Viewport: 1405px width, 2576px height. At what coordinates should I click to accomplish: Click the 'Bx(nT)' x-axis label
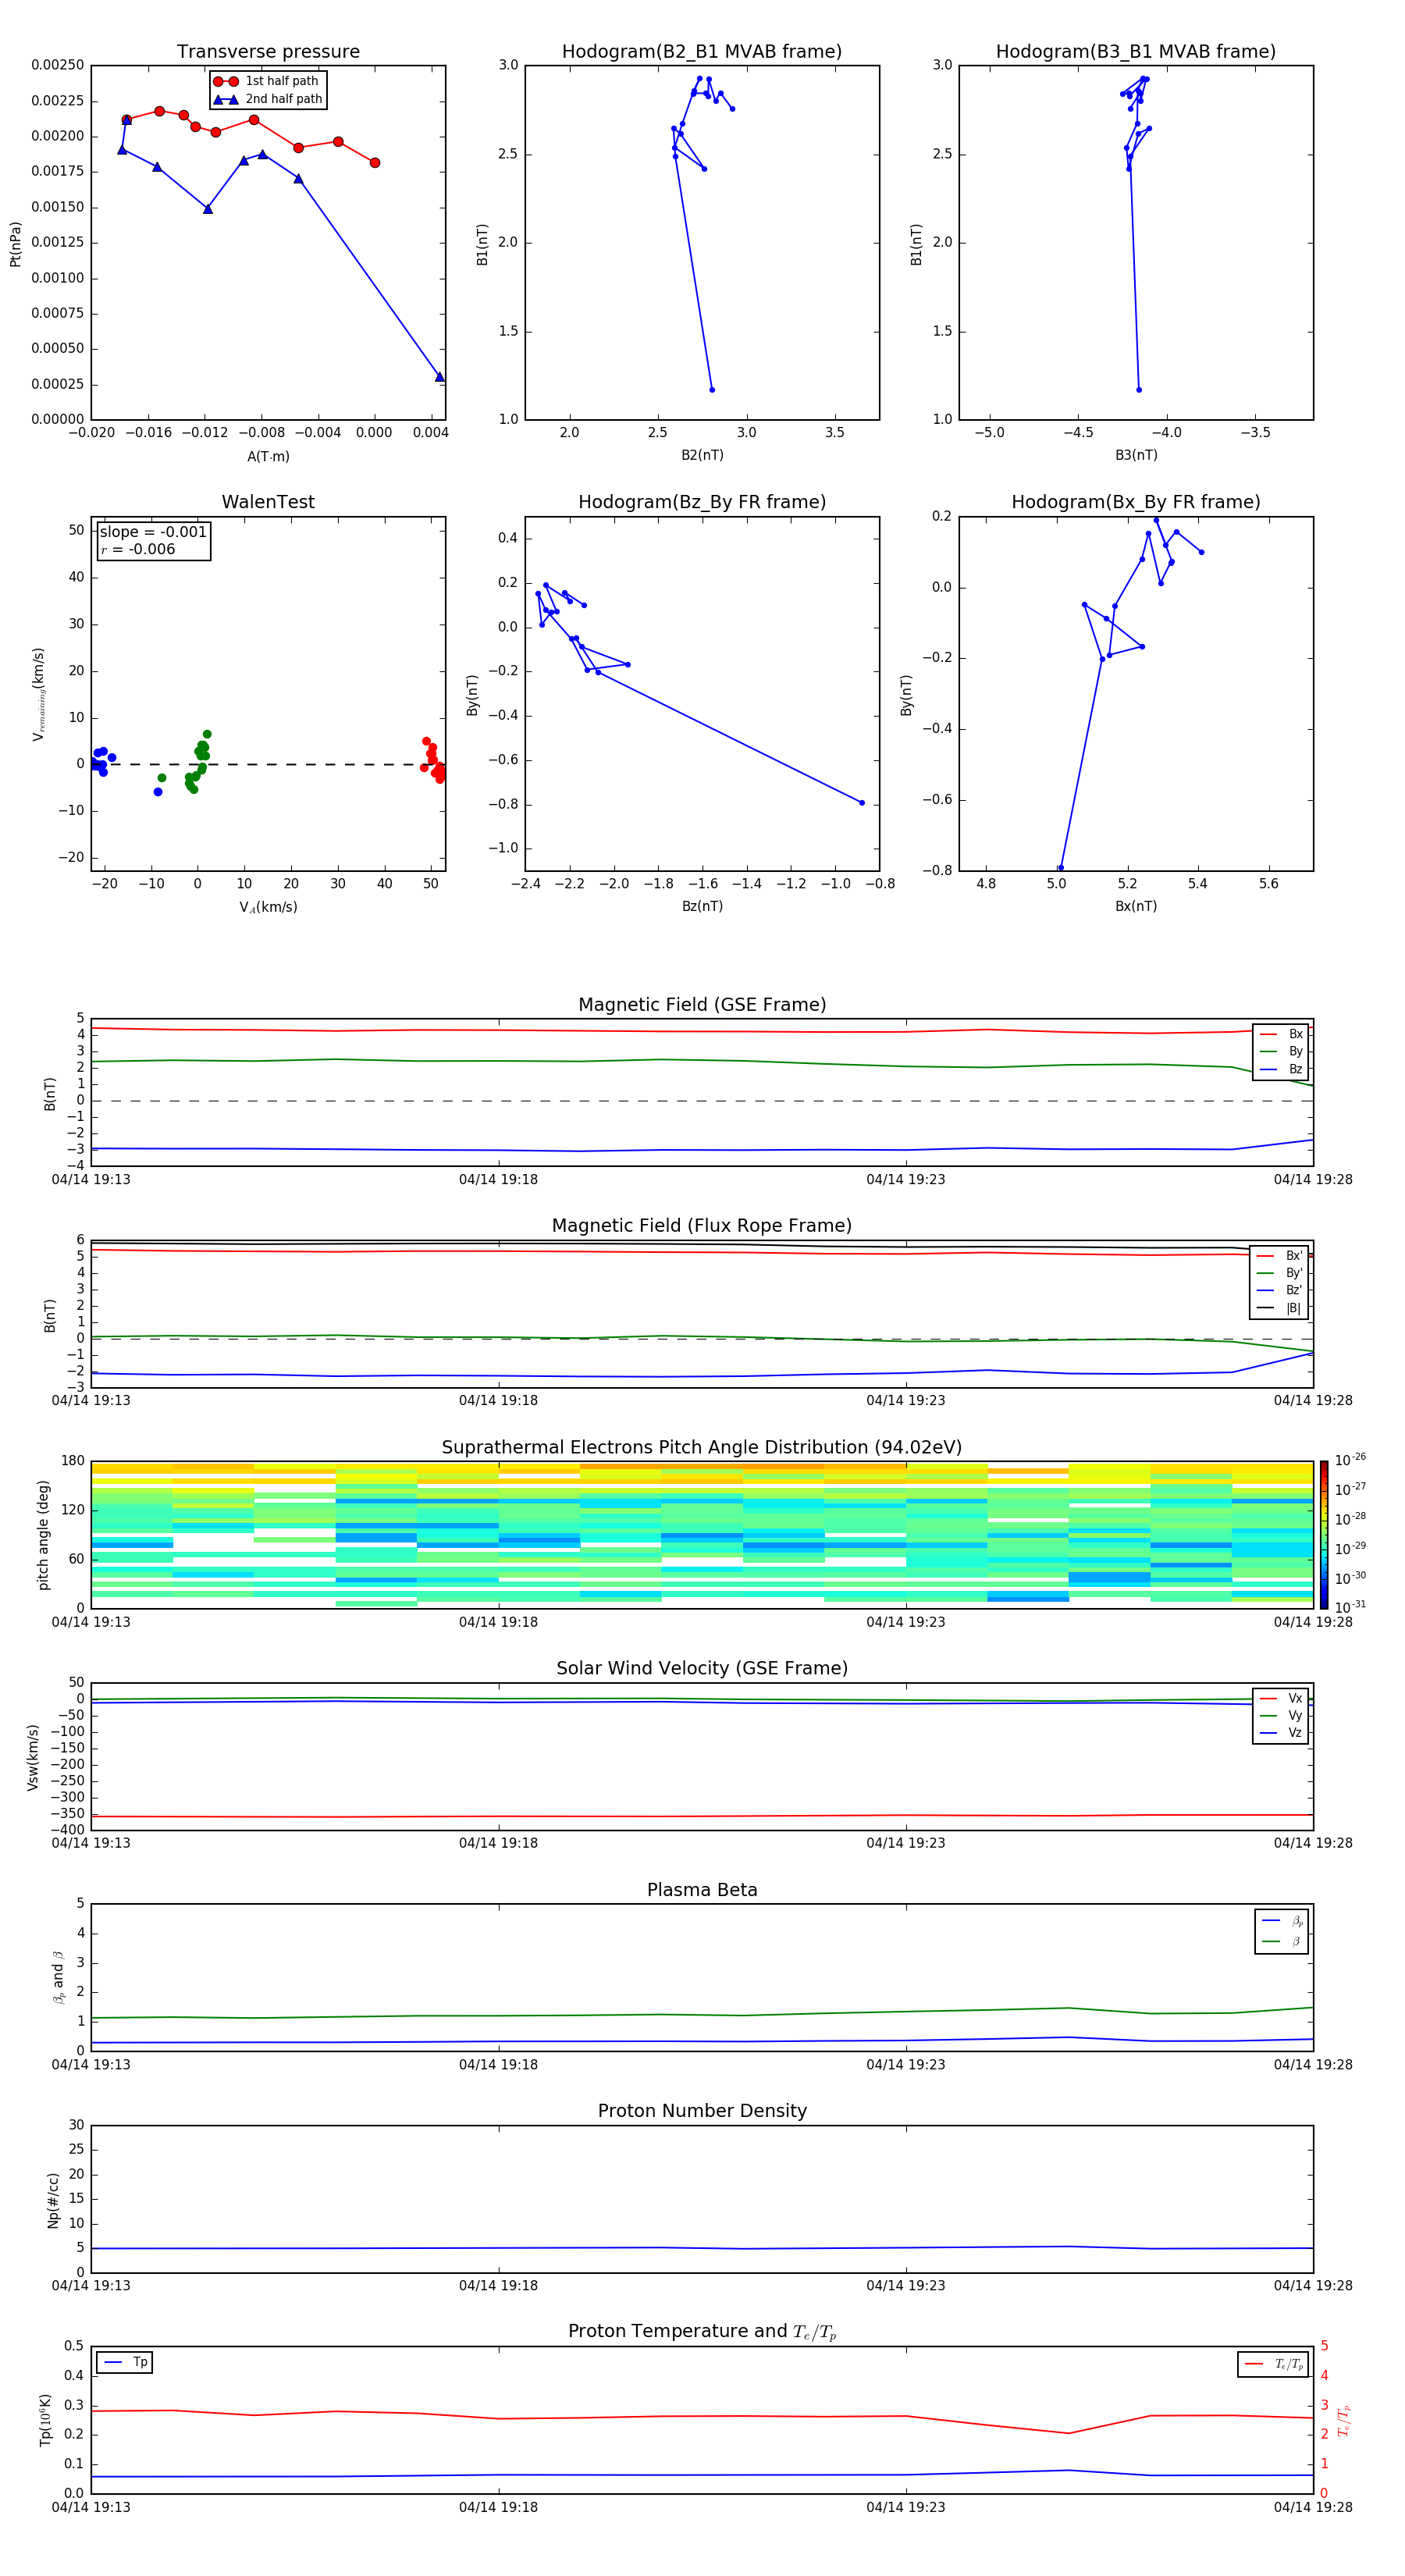tap(1136, 906)
